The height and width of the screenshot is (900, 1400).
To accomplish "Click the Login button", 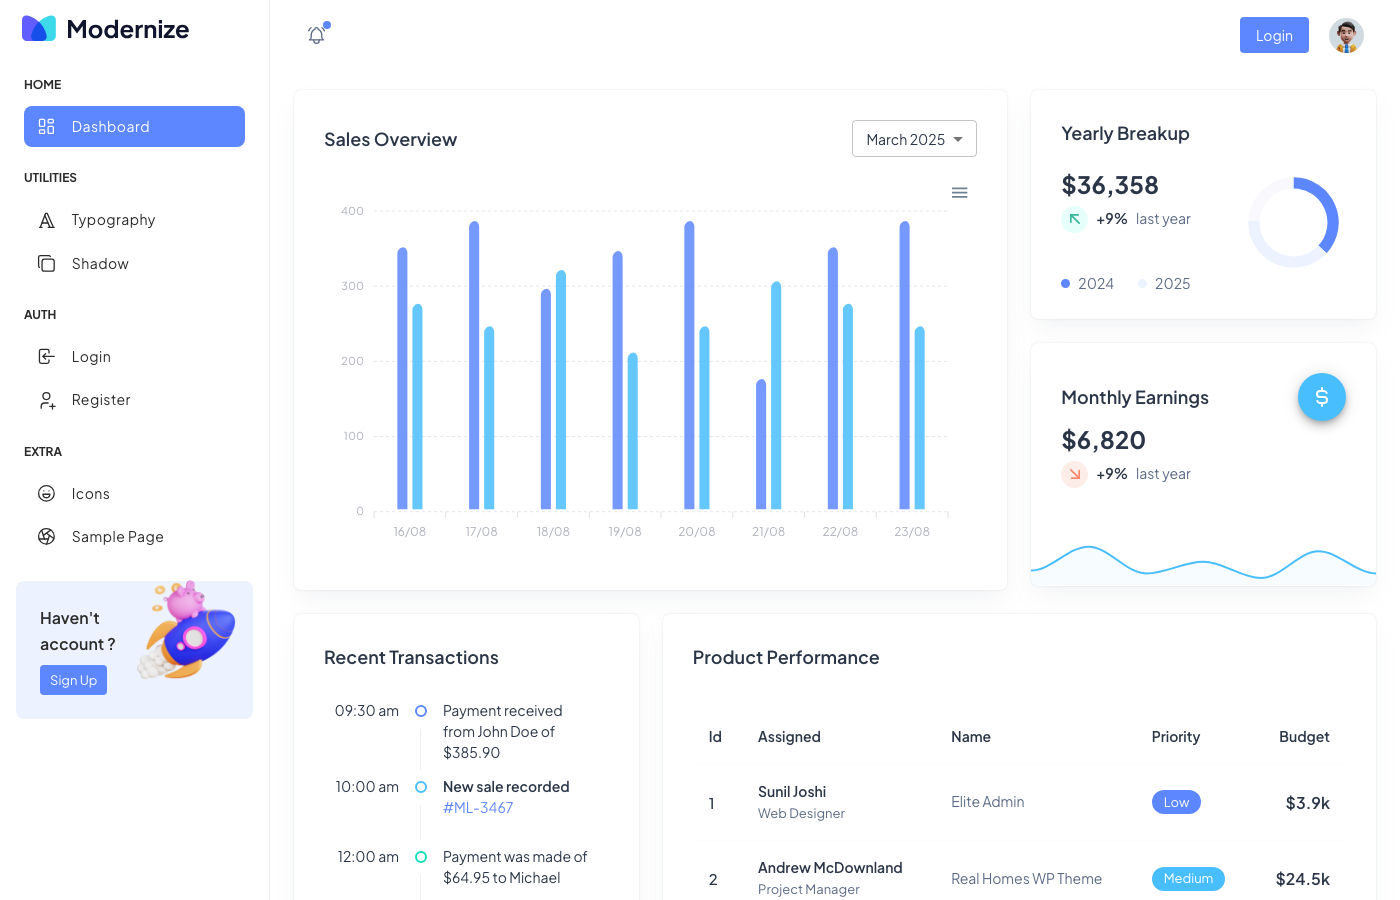I will (x=1274, y=34).
